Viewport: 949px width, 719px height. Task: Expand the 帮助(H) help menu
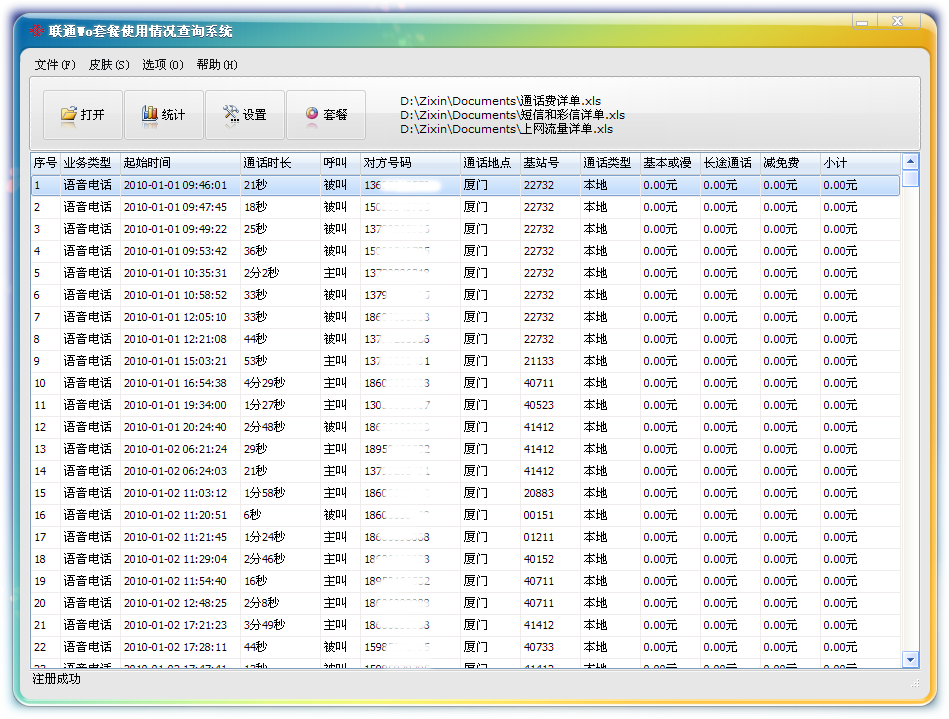point(217,65)
